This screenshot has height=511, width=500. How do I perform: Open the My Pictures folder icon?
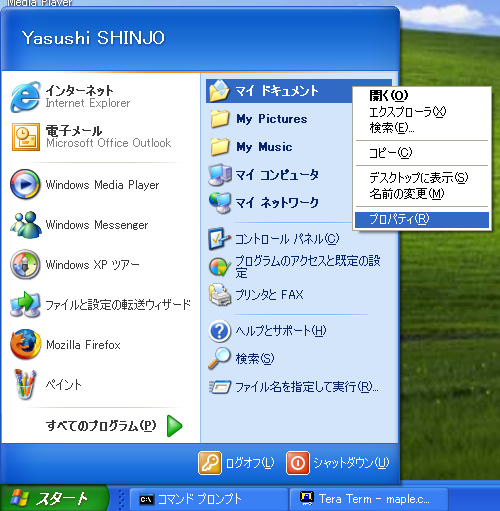(x=220, y=119)
